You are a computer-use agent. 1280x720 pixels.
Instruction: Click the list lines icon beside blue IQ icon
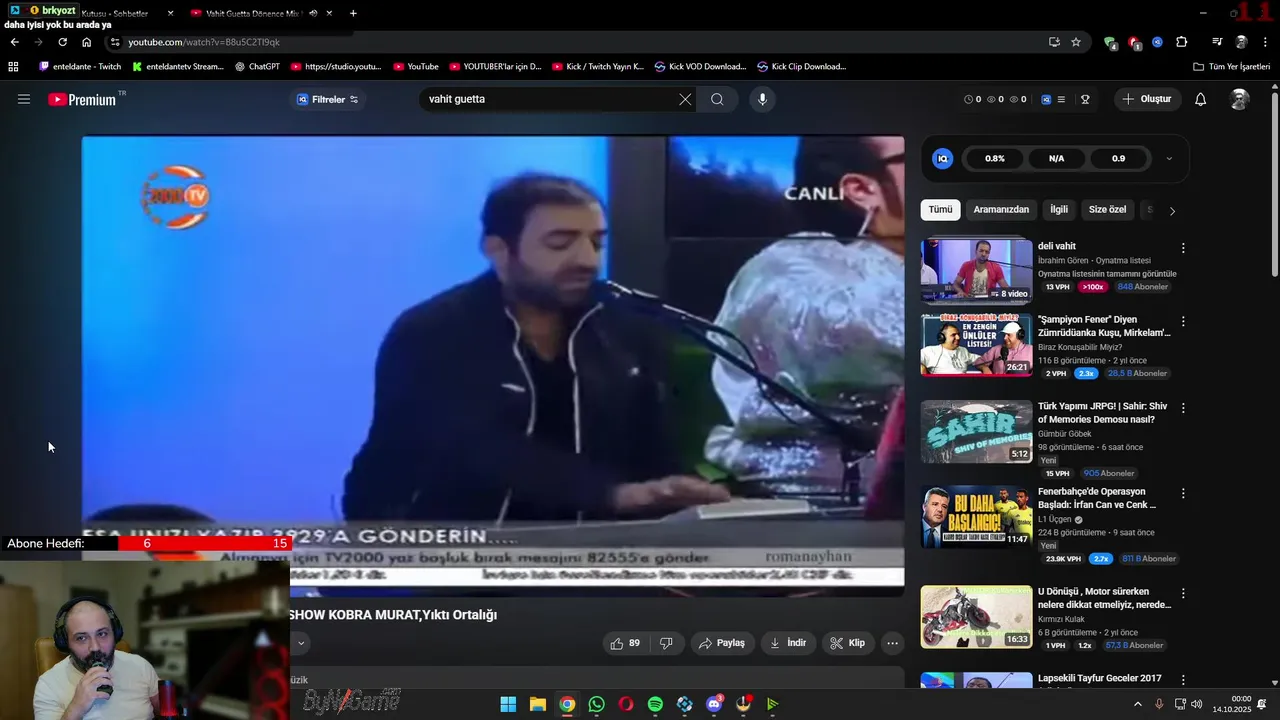tap(1061, 99)
